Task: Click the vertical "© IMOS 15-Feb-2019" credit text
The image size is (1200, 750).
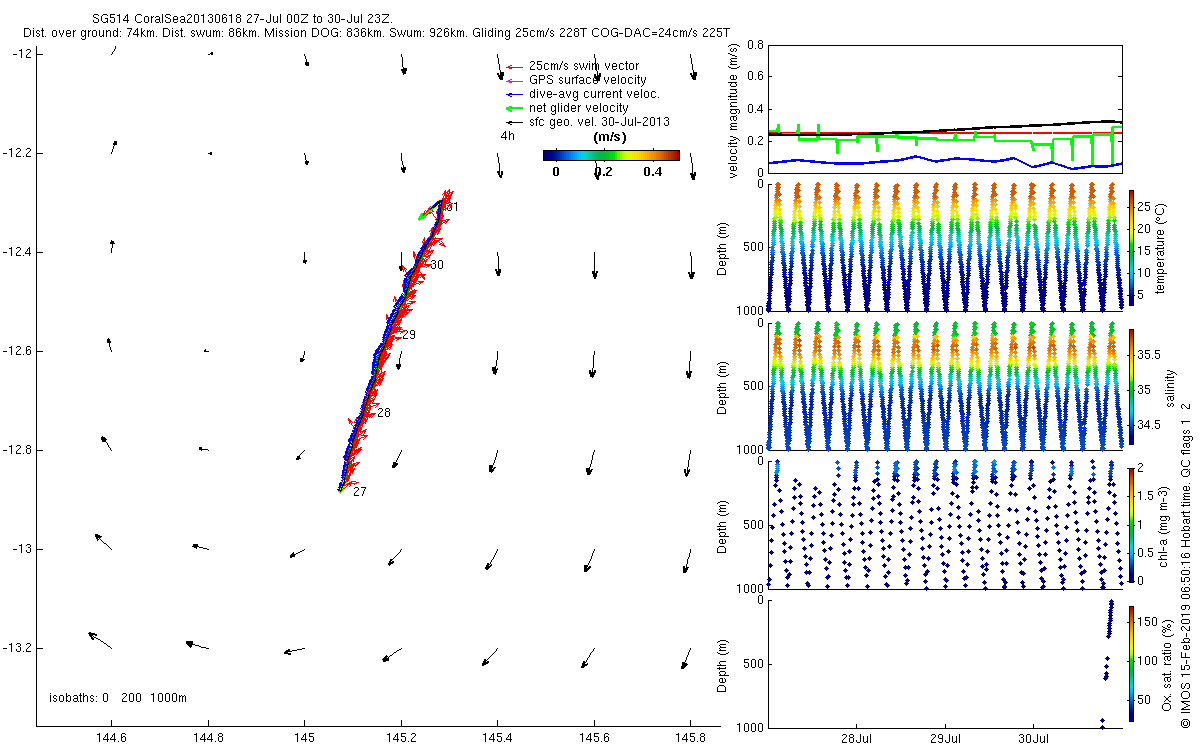Action: (1185, 563)
